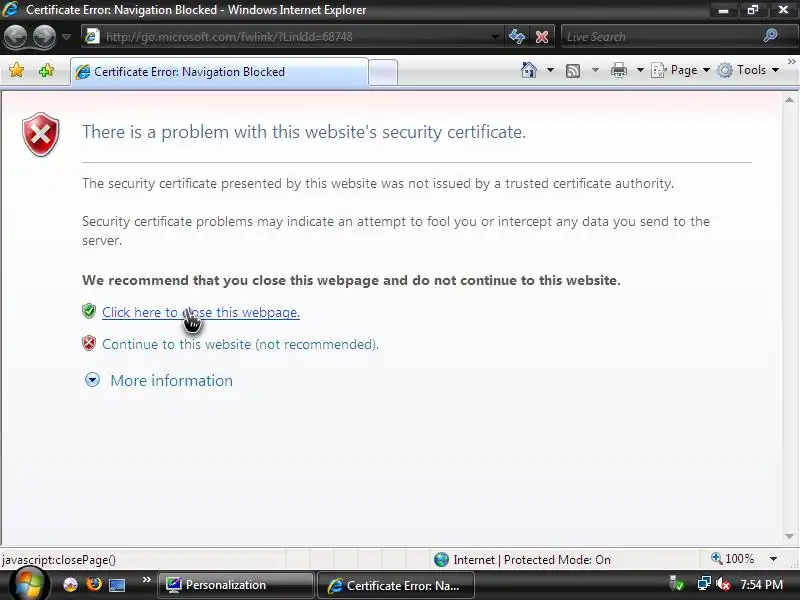800x600 pixels.
Task: Expand the Quick Launch overflow chevron
Action: point(146,580)
